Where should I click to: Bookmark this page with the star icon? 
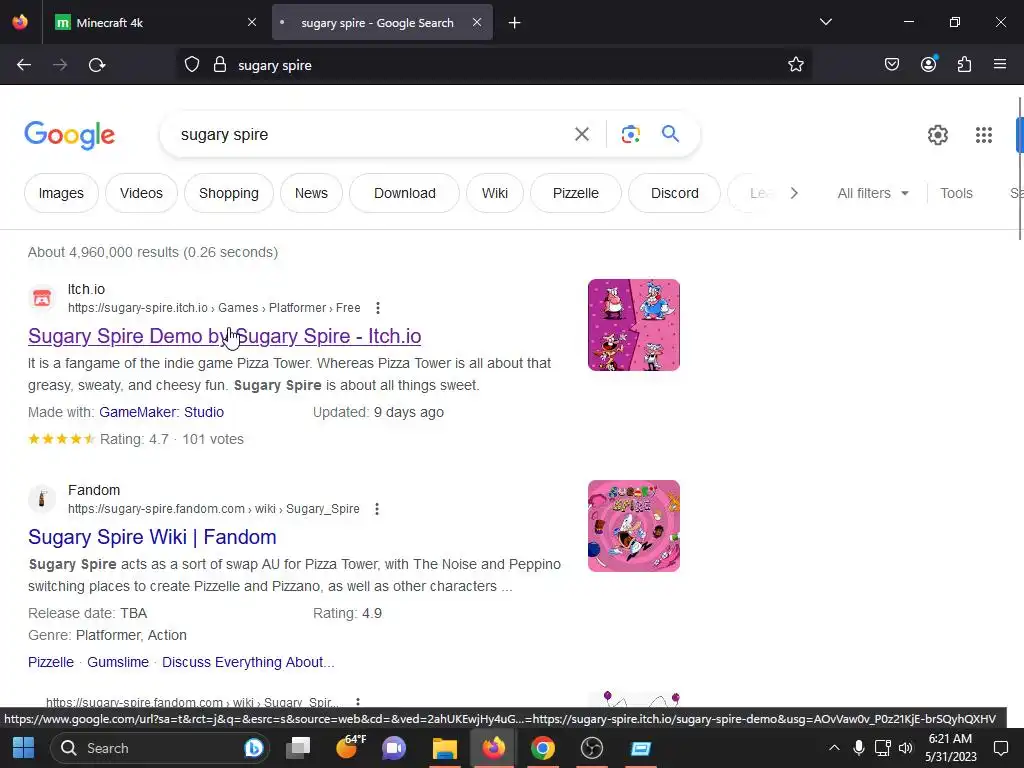[795, 65]
